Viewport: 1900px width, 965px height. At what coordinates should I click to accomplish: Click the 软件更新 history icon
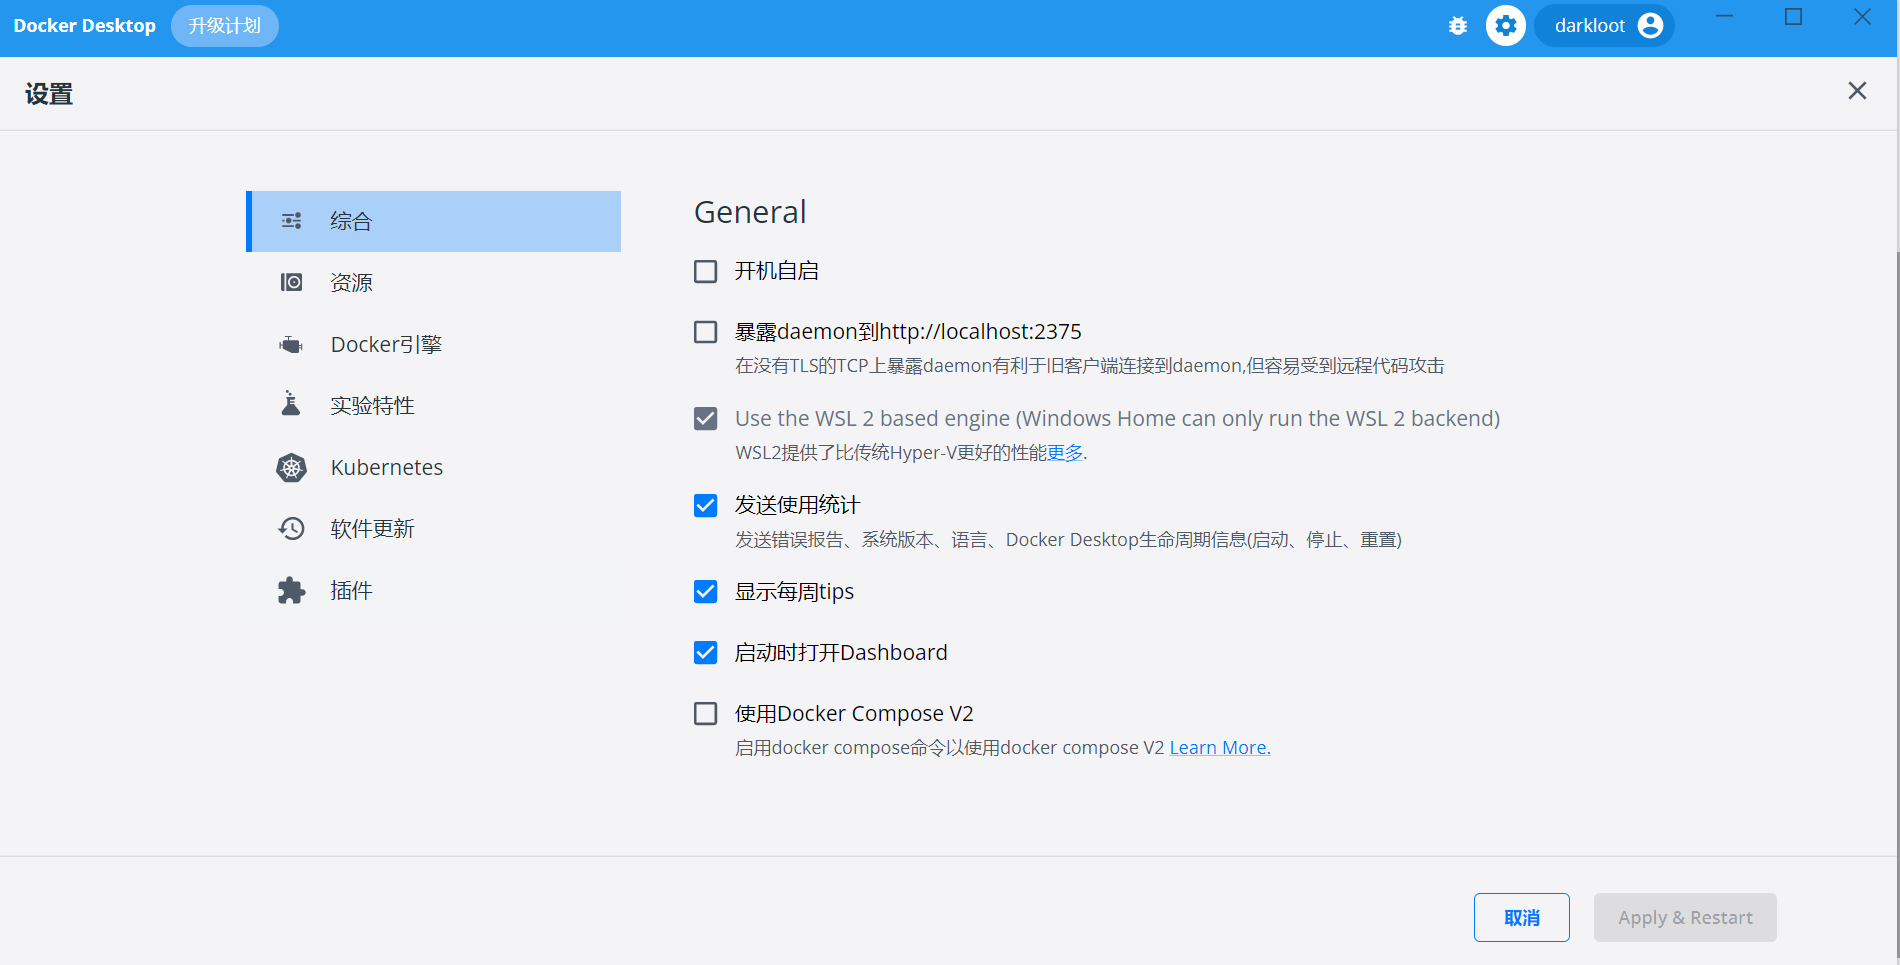pyautogui.click(x=291, y=528)
